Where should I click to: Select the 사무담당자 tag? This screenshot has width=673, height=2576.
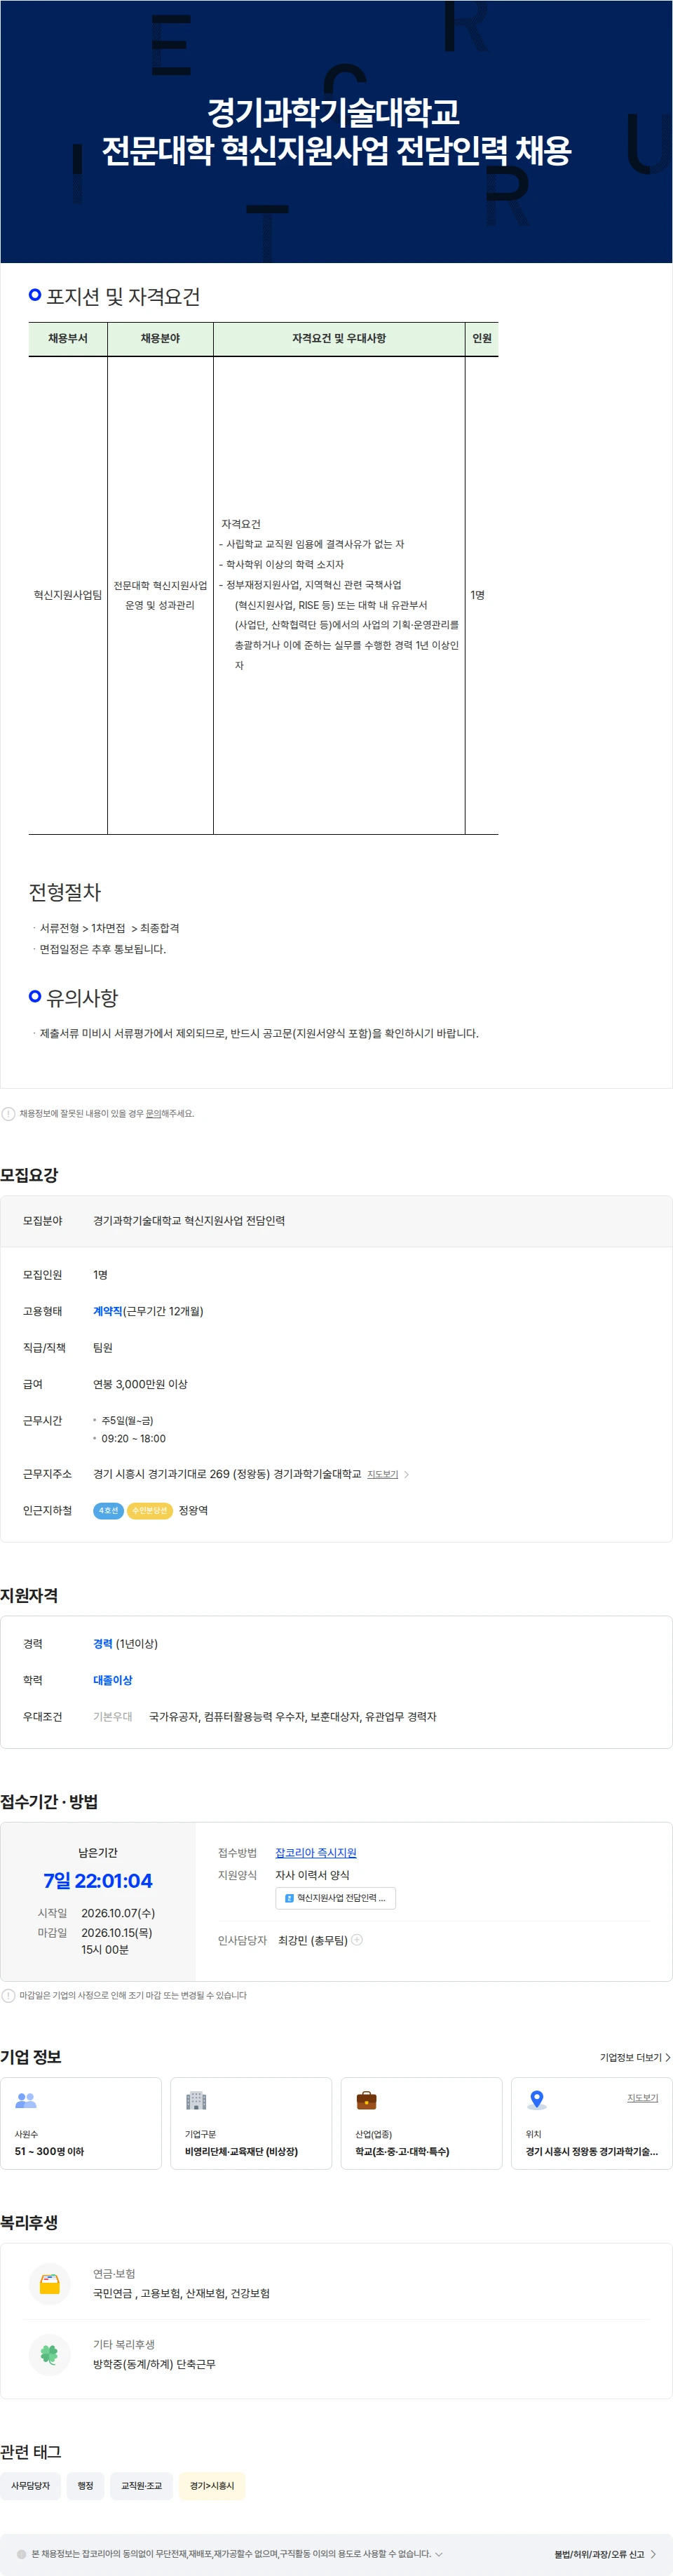(31, 2486)
